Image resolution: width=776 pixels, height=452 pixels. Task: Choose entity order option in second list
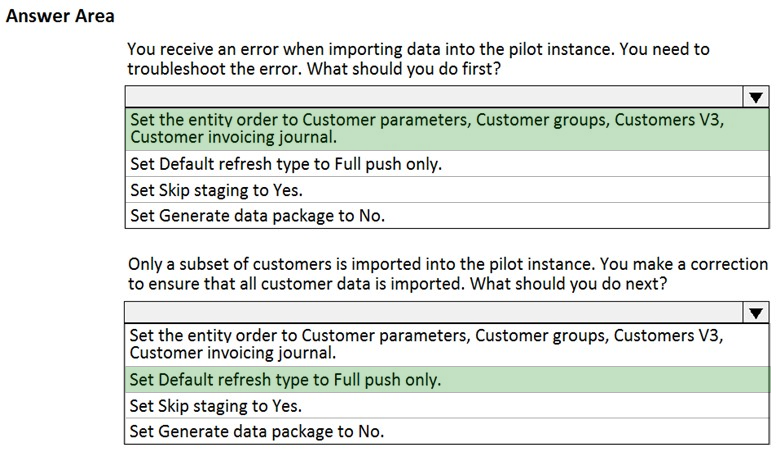pyautogui.click(x=447, y=345)
